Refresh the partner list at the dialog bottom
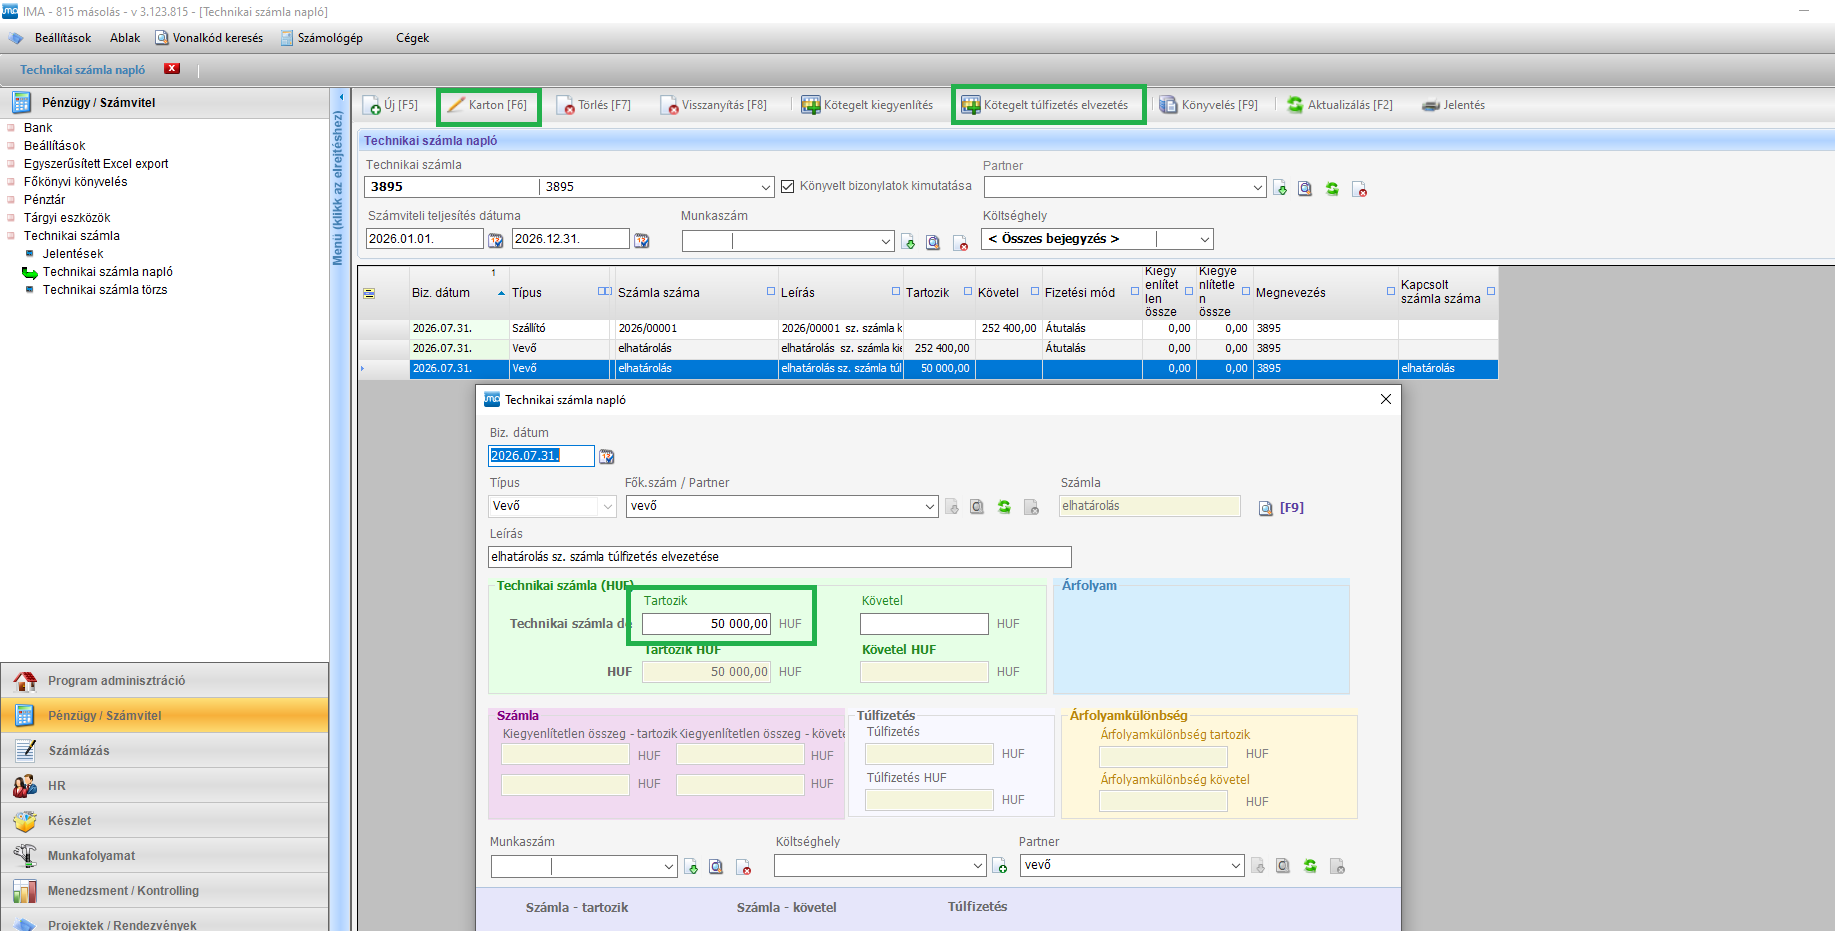The height and width of the screenshot is (931, 1835). tap(1310, 866)
